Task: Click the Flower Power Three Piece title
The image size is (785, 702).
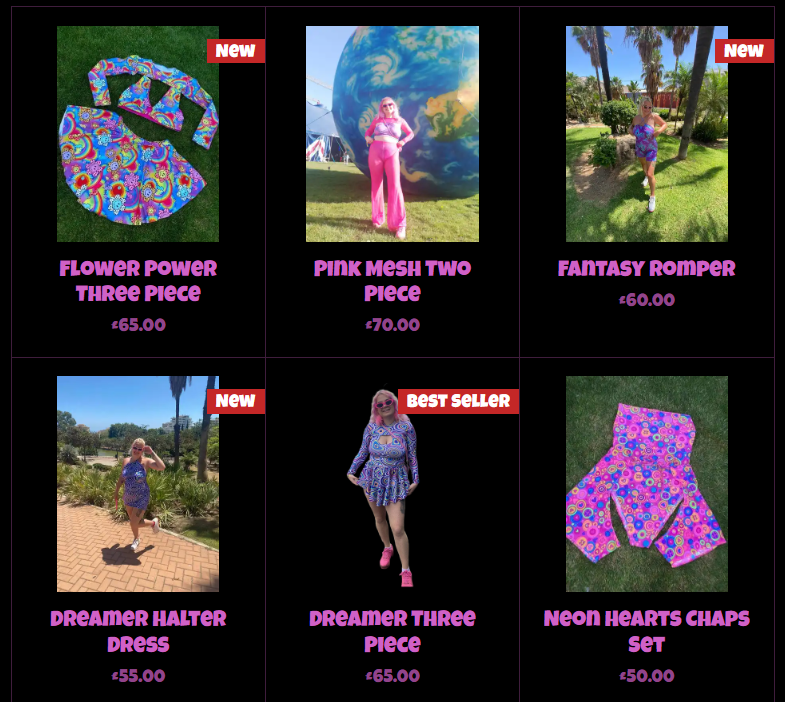Action: click(138, 280)
